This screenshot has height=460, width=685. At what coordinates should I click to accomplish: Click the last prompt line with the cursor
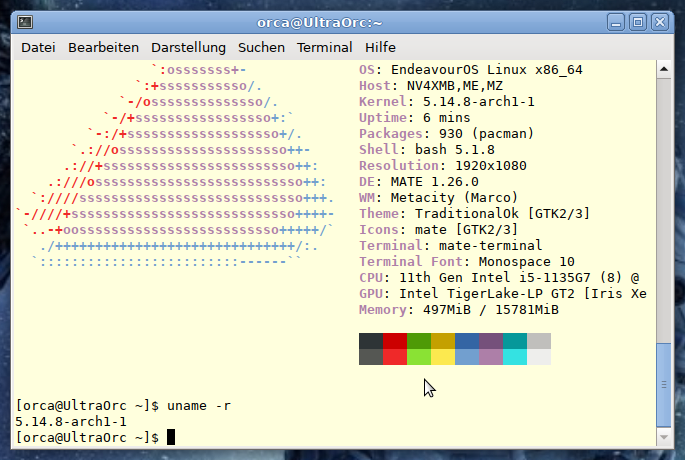(x=95, y=437)
